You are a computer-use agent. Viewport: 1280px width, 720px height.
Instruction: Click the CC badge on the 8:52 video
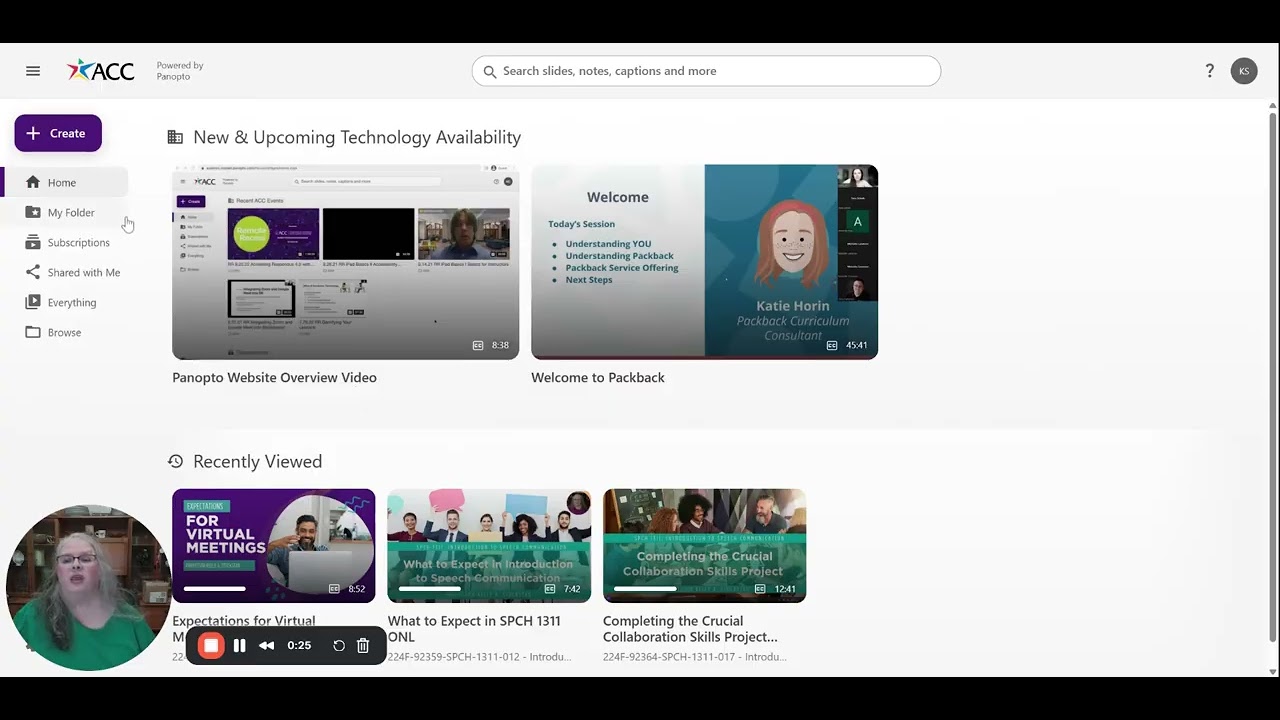point(334,589)
